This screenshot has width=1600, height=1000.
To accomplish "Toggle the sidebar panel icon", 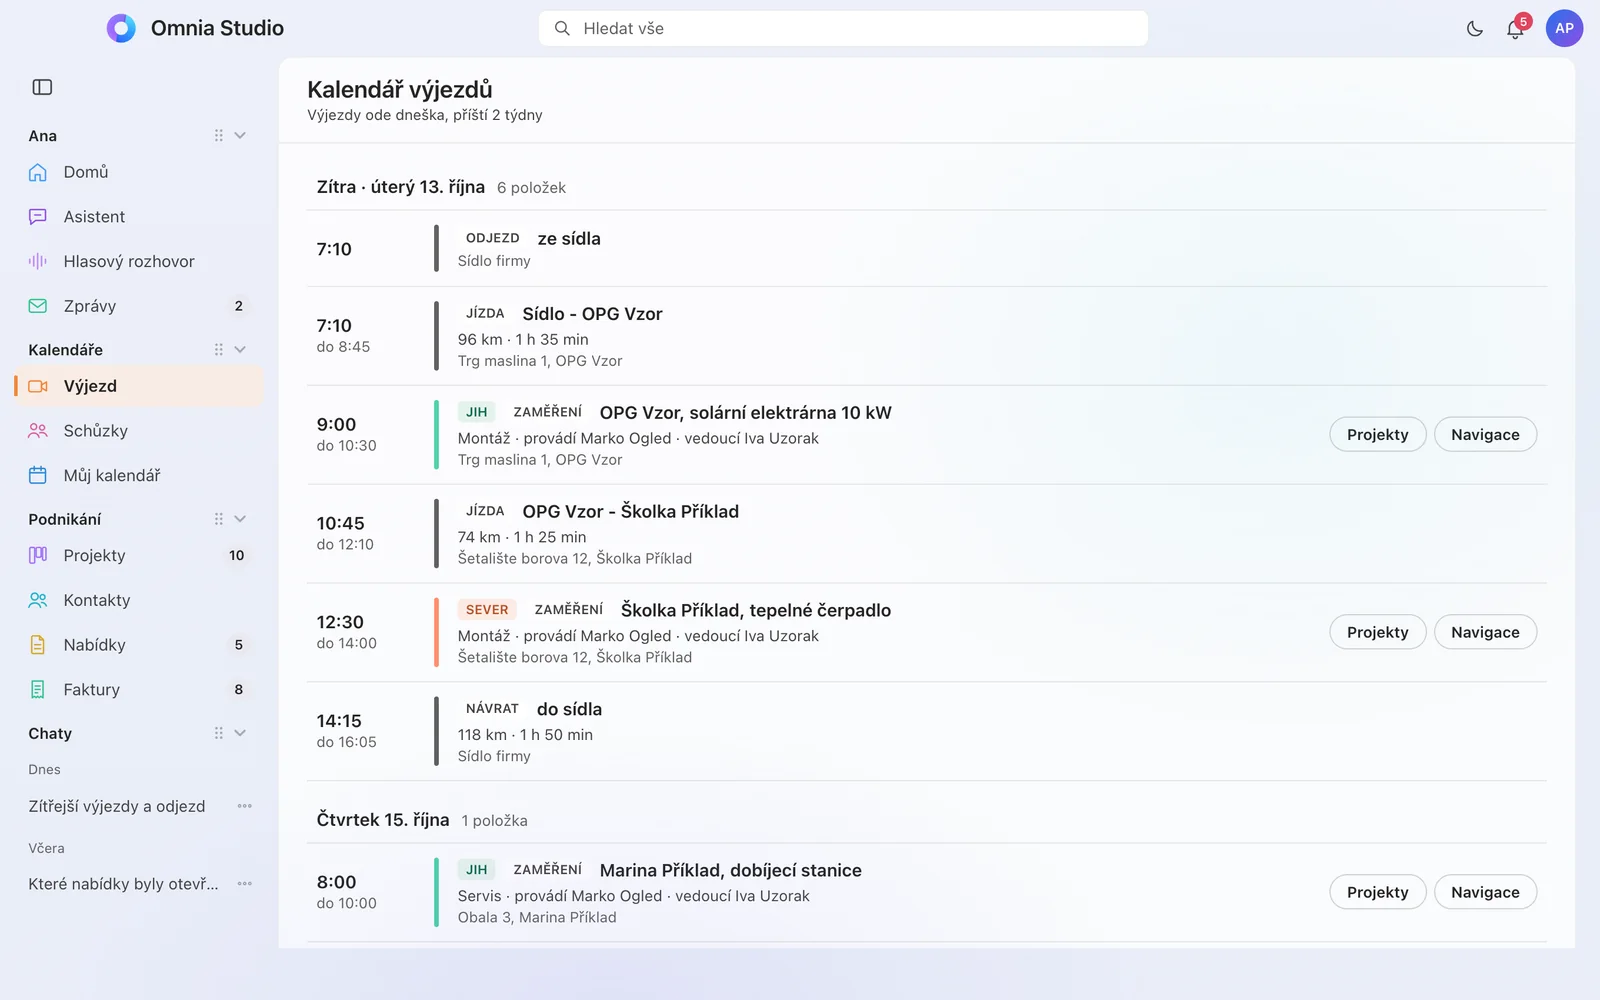I will 42,87.
